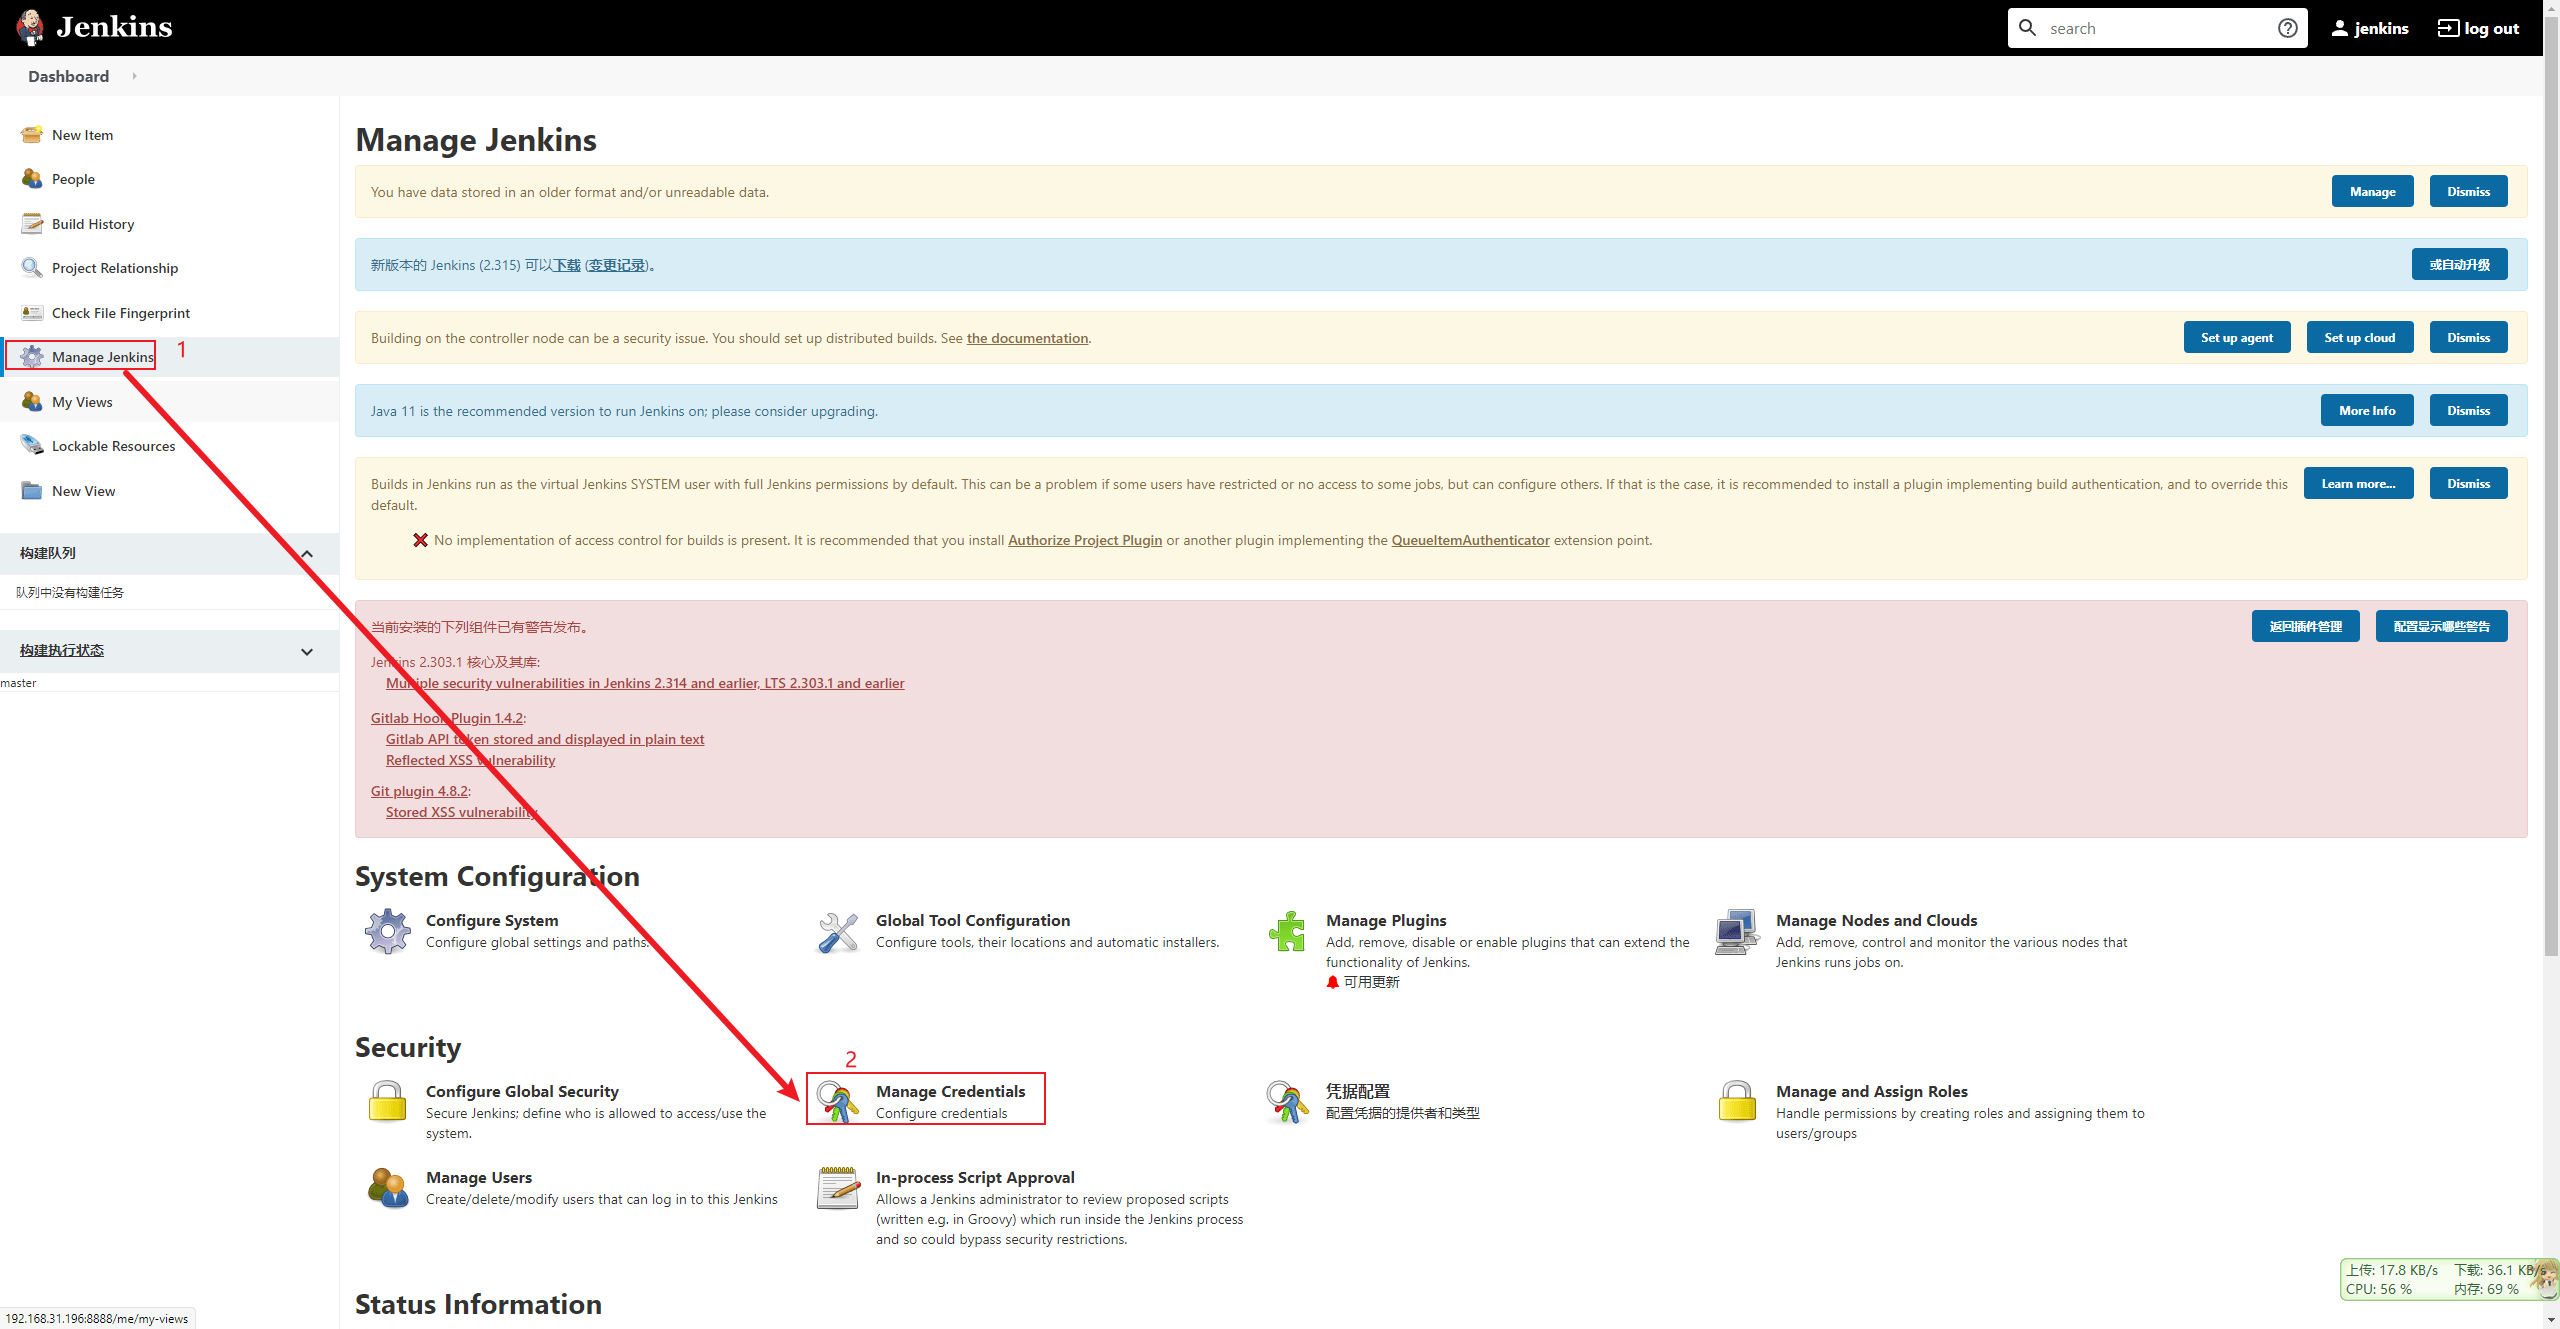Screen dimensions: 2560x1329
Task: Open Manage and Assign Roles lock icon
Action: 1737,1101
